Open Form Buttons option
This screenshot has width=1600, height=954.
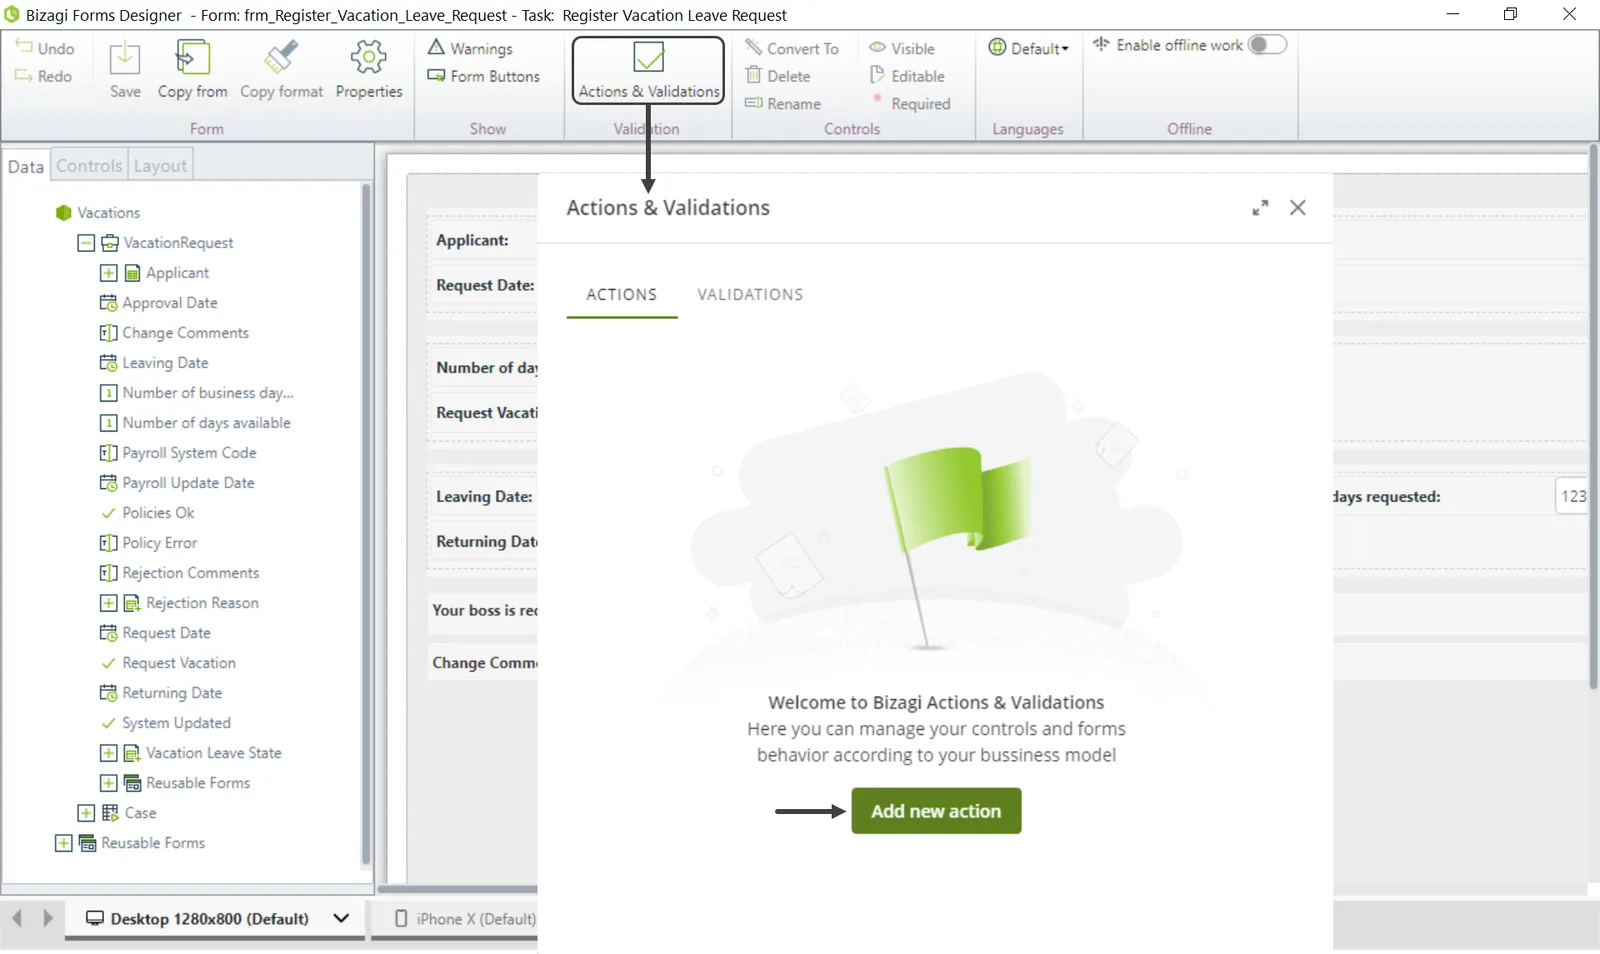pyautogui.click(x=483, y=76)
